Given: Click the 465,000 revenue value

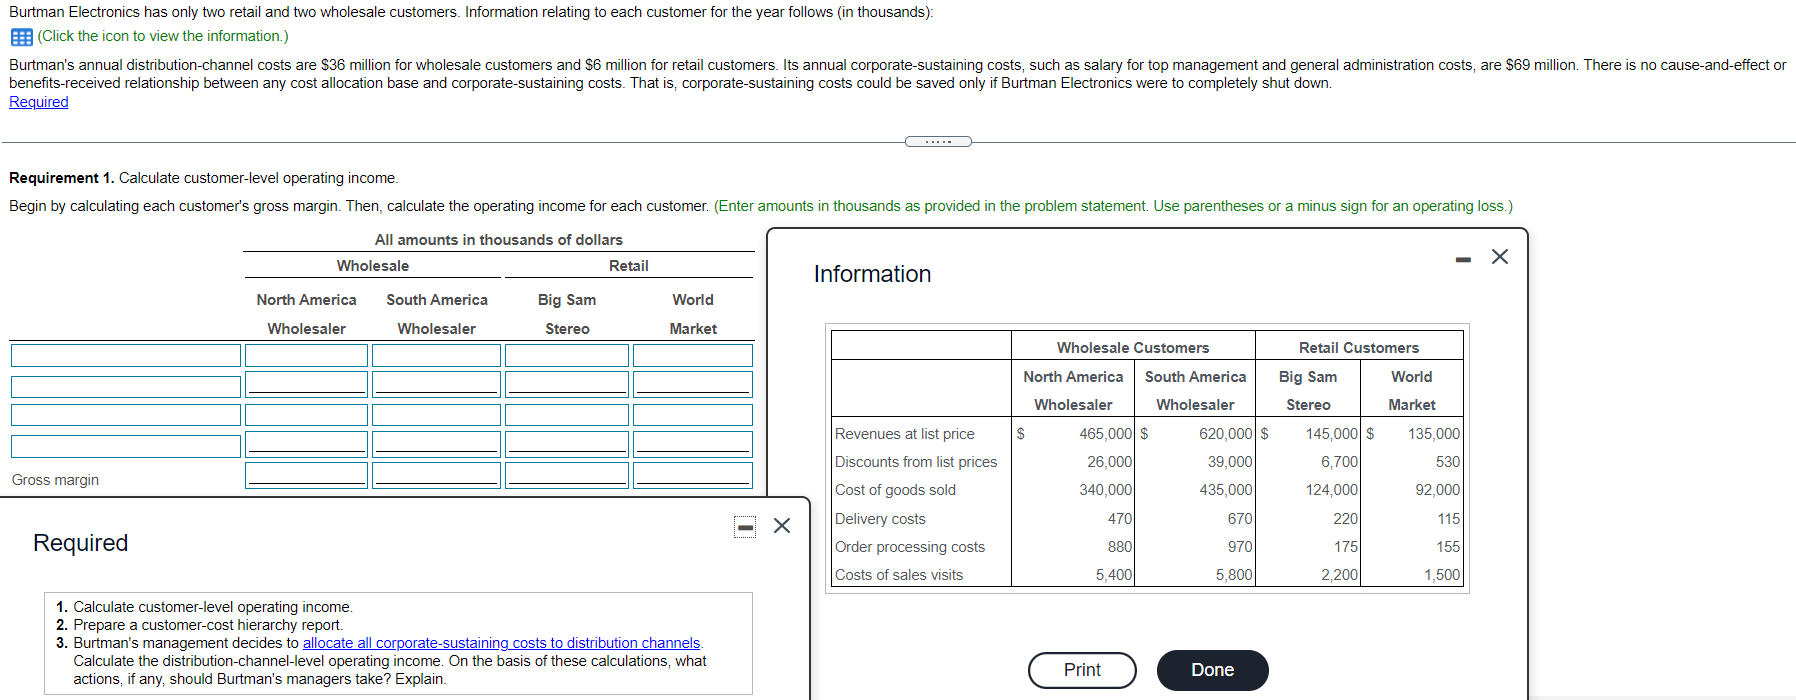Looking at the screenshot, I should [x=1105, y=434].
